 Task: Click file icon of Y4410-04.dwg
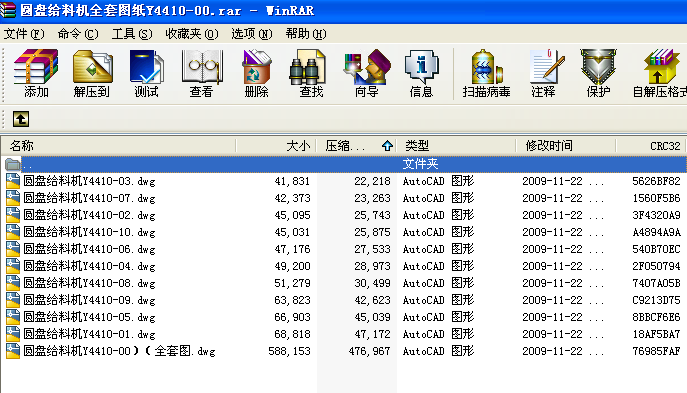click(13, 266)
